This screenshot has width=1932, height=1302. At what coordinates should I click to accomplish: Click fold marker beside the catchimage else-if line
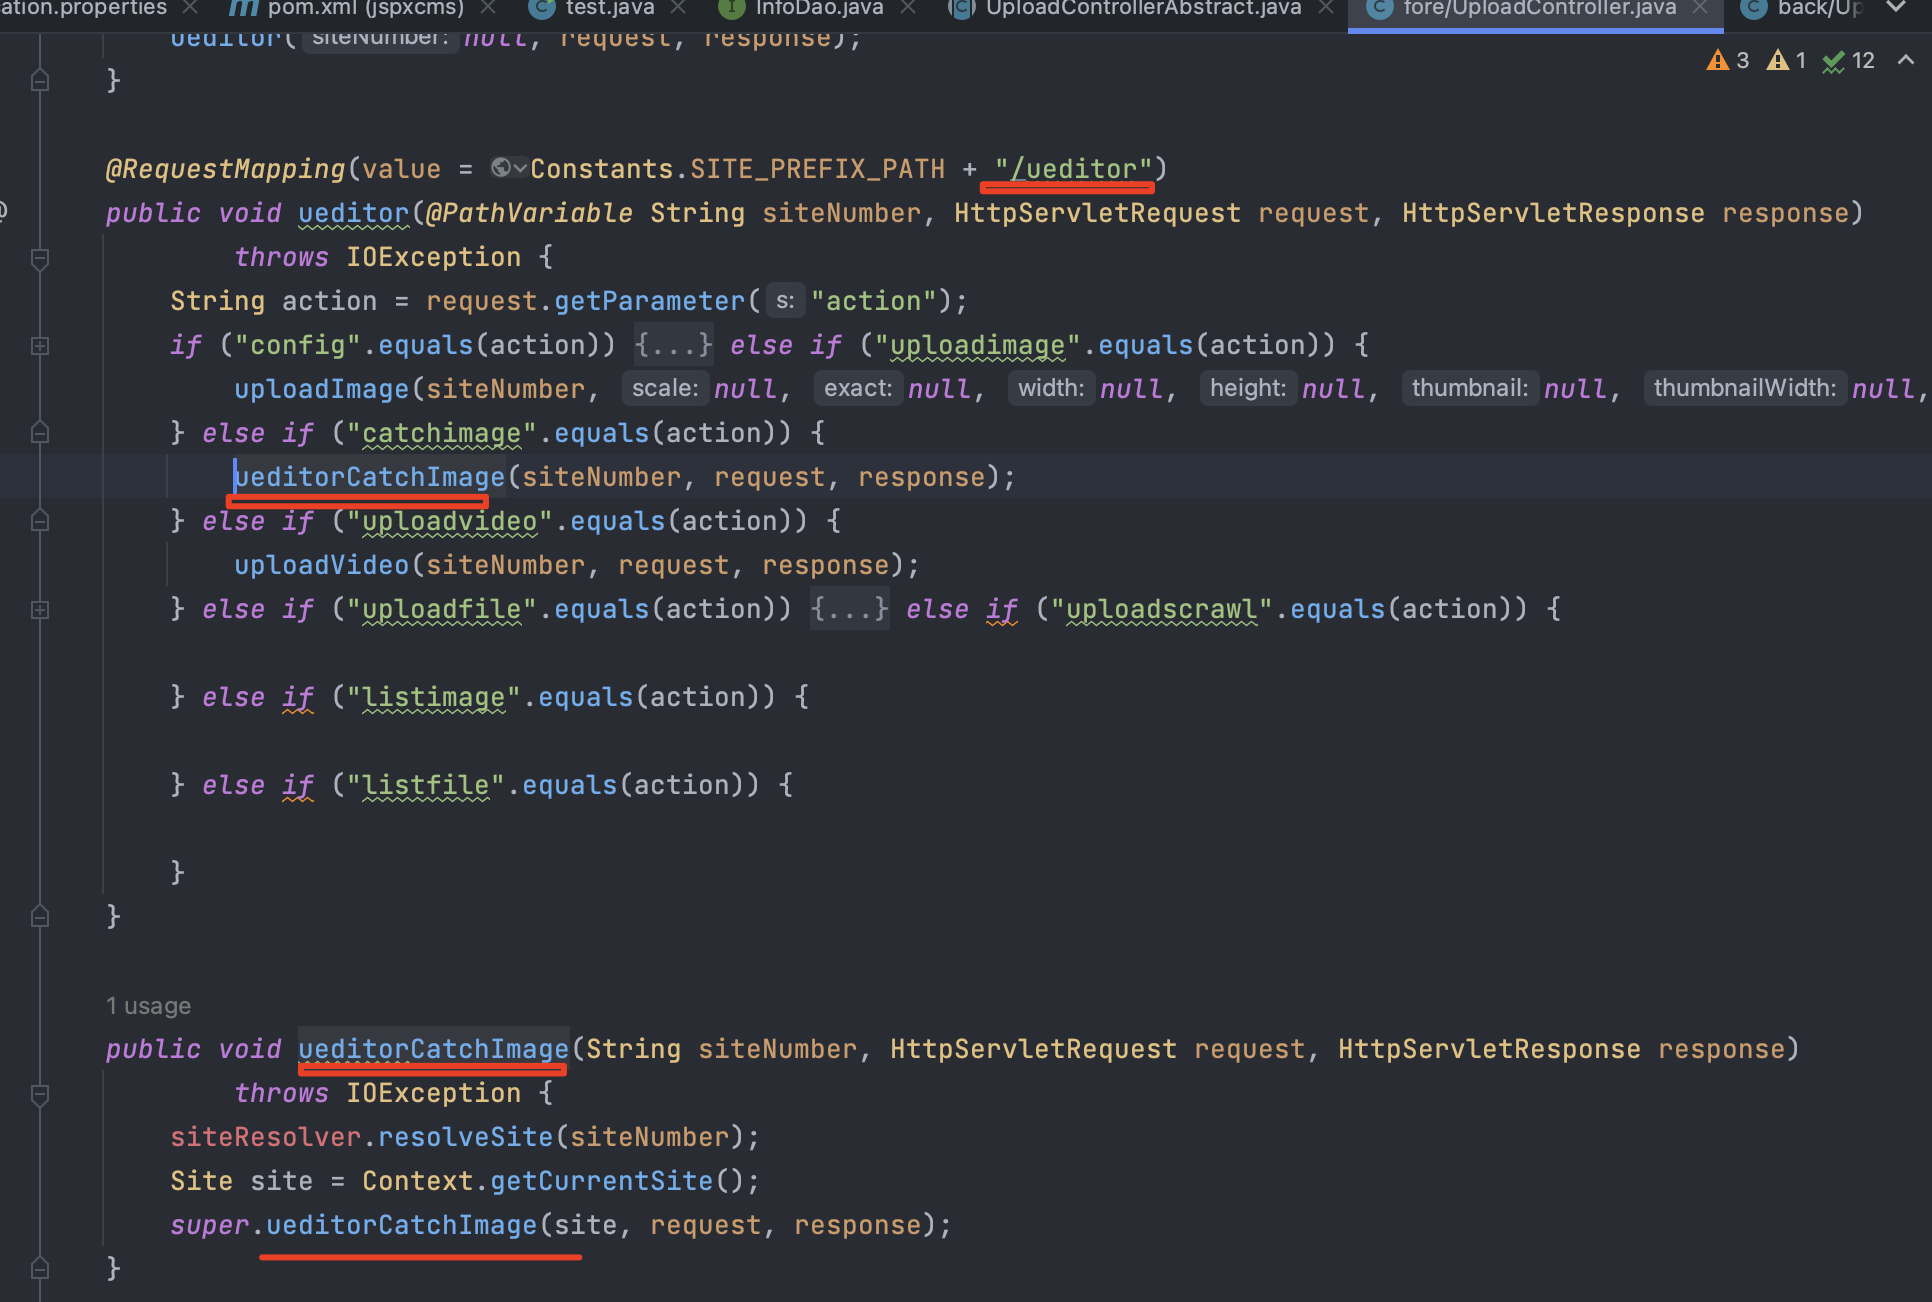(x=40, y=433)
